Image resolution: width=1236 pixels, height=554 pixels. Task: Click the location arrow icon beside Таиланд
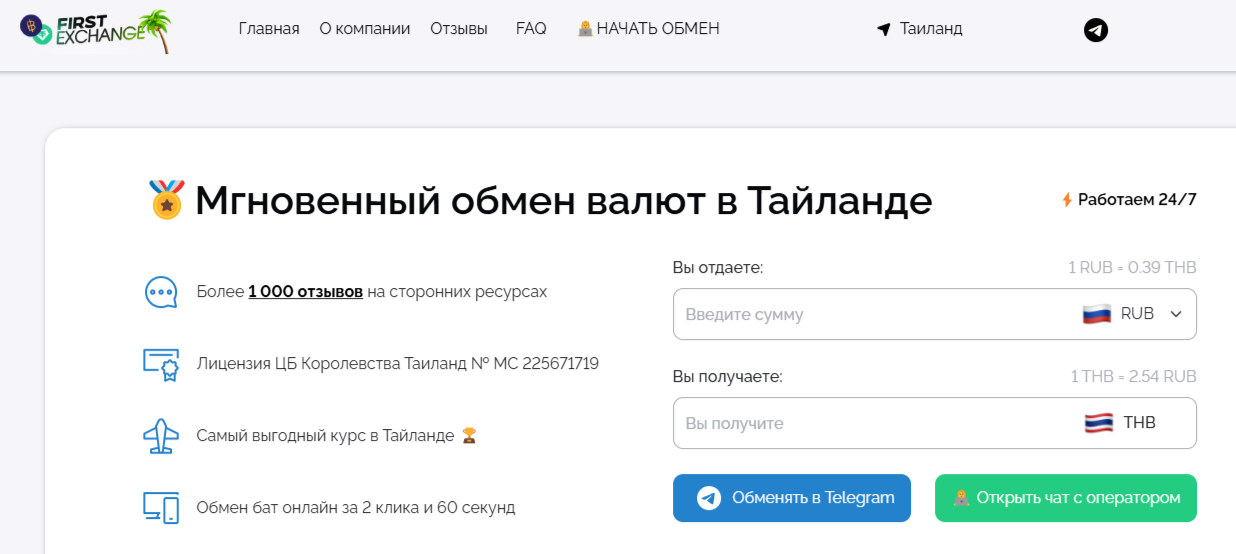coord(884,30)
